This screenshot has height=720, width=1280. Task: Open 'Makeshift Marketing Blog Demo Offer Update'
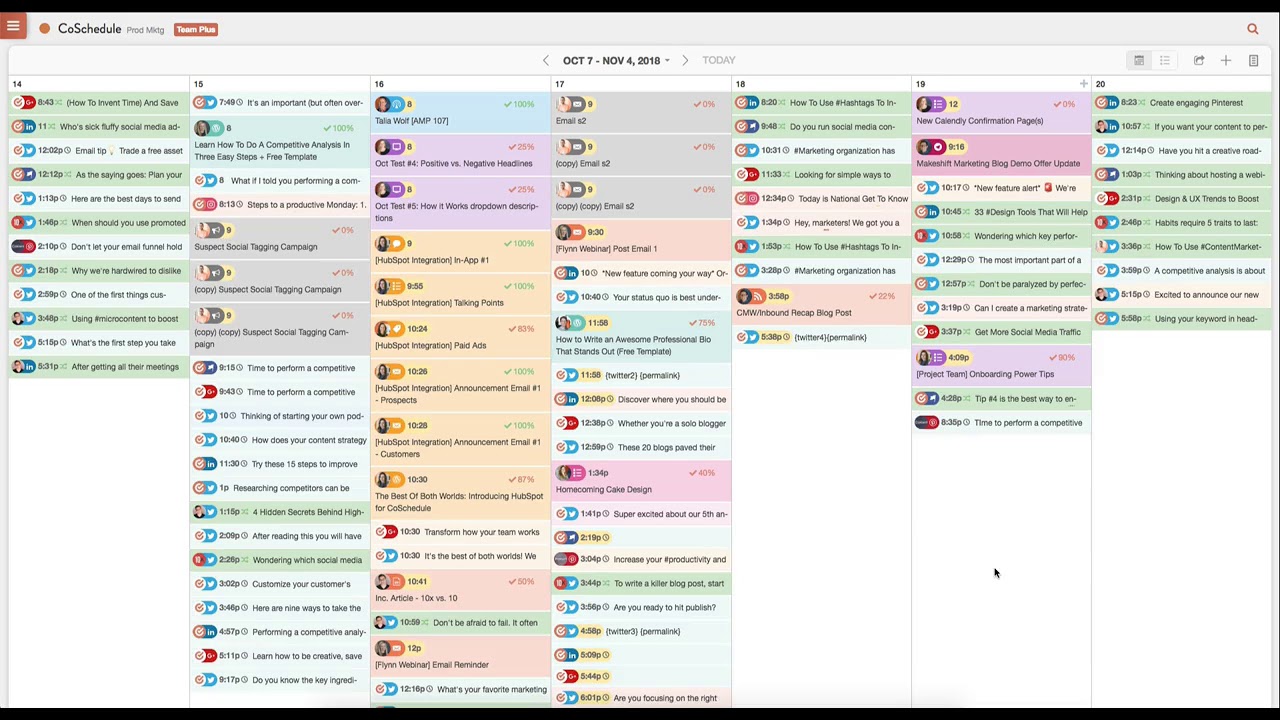(x=1001, y=155)
